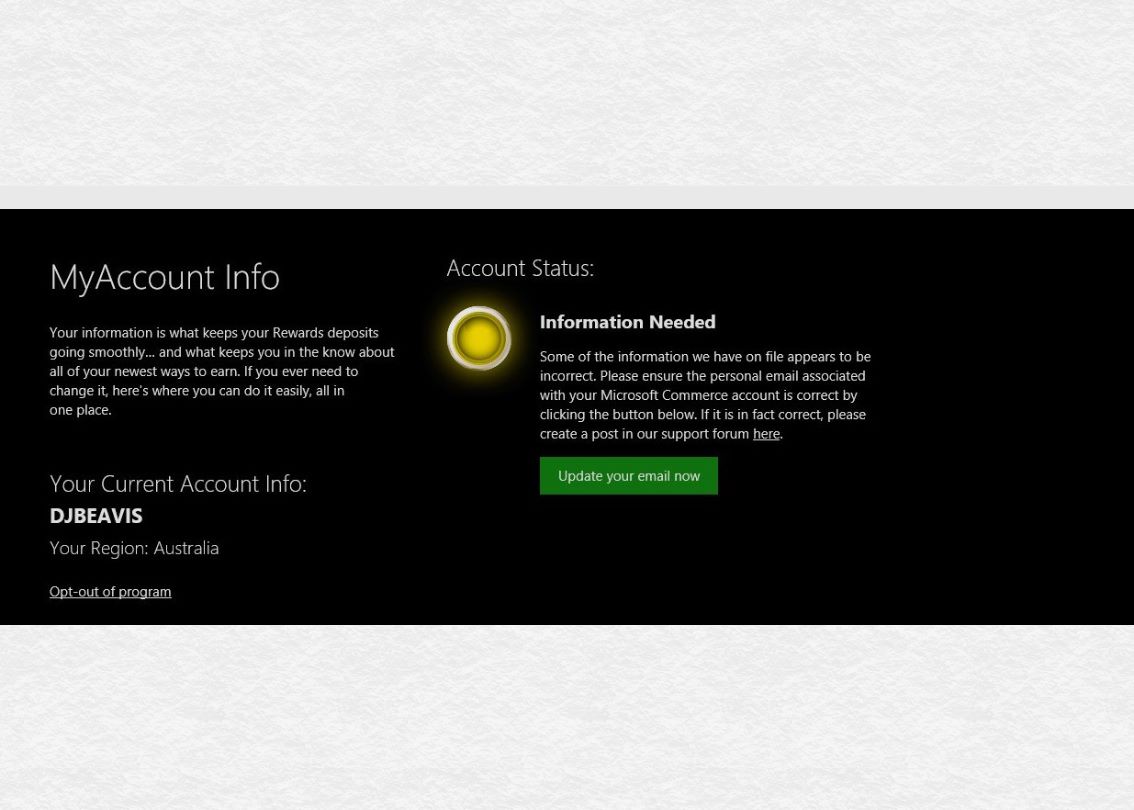The height and width of the screenshot is (810, 1134).
Task: Click Your Current Account Info heading
Action: click(x=177, y=483)
